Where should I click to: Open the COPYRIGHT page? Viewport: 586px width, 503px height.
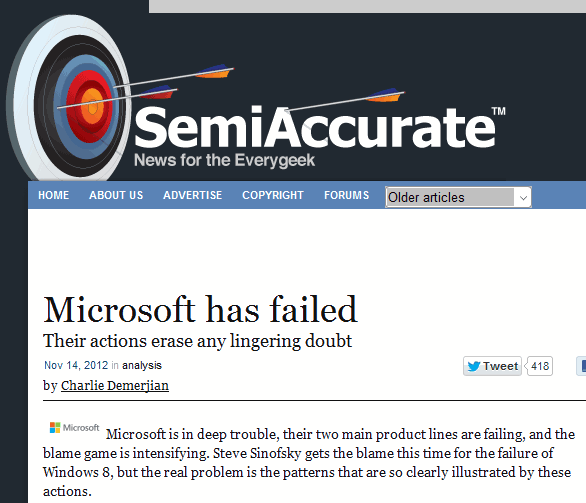pos(273,195)
